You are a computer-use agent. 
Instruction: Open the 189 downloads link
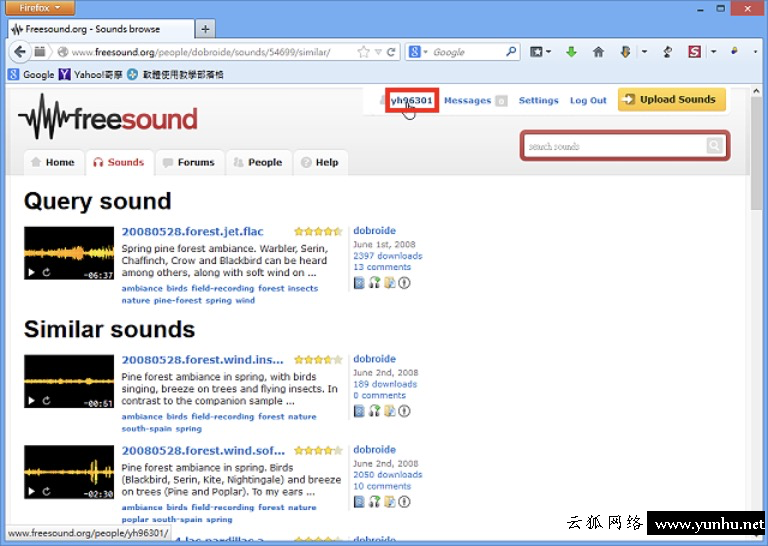coord(385,384)
